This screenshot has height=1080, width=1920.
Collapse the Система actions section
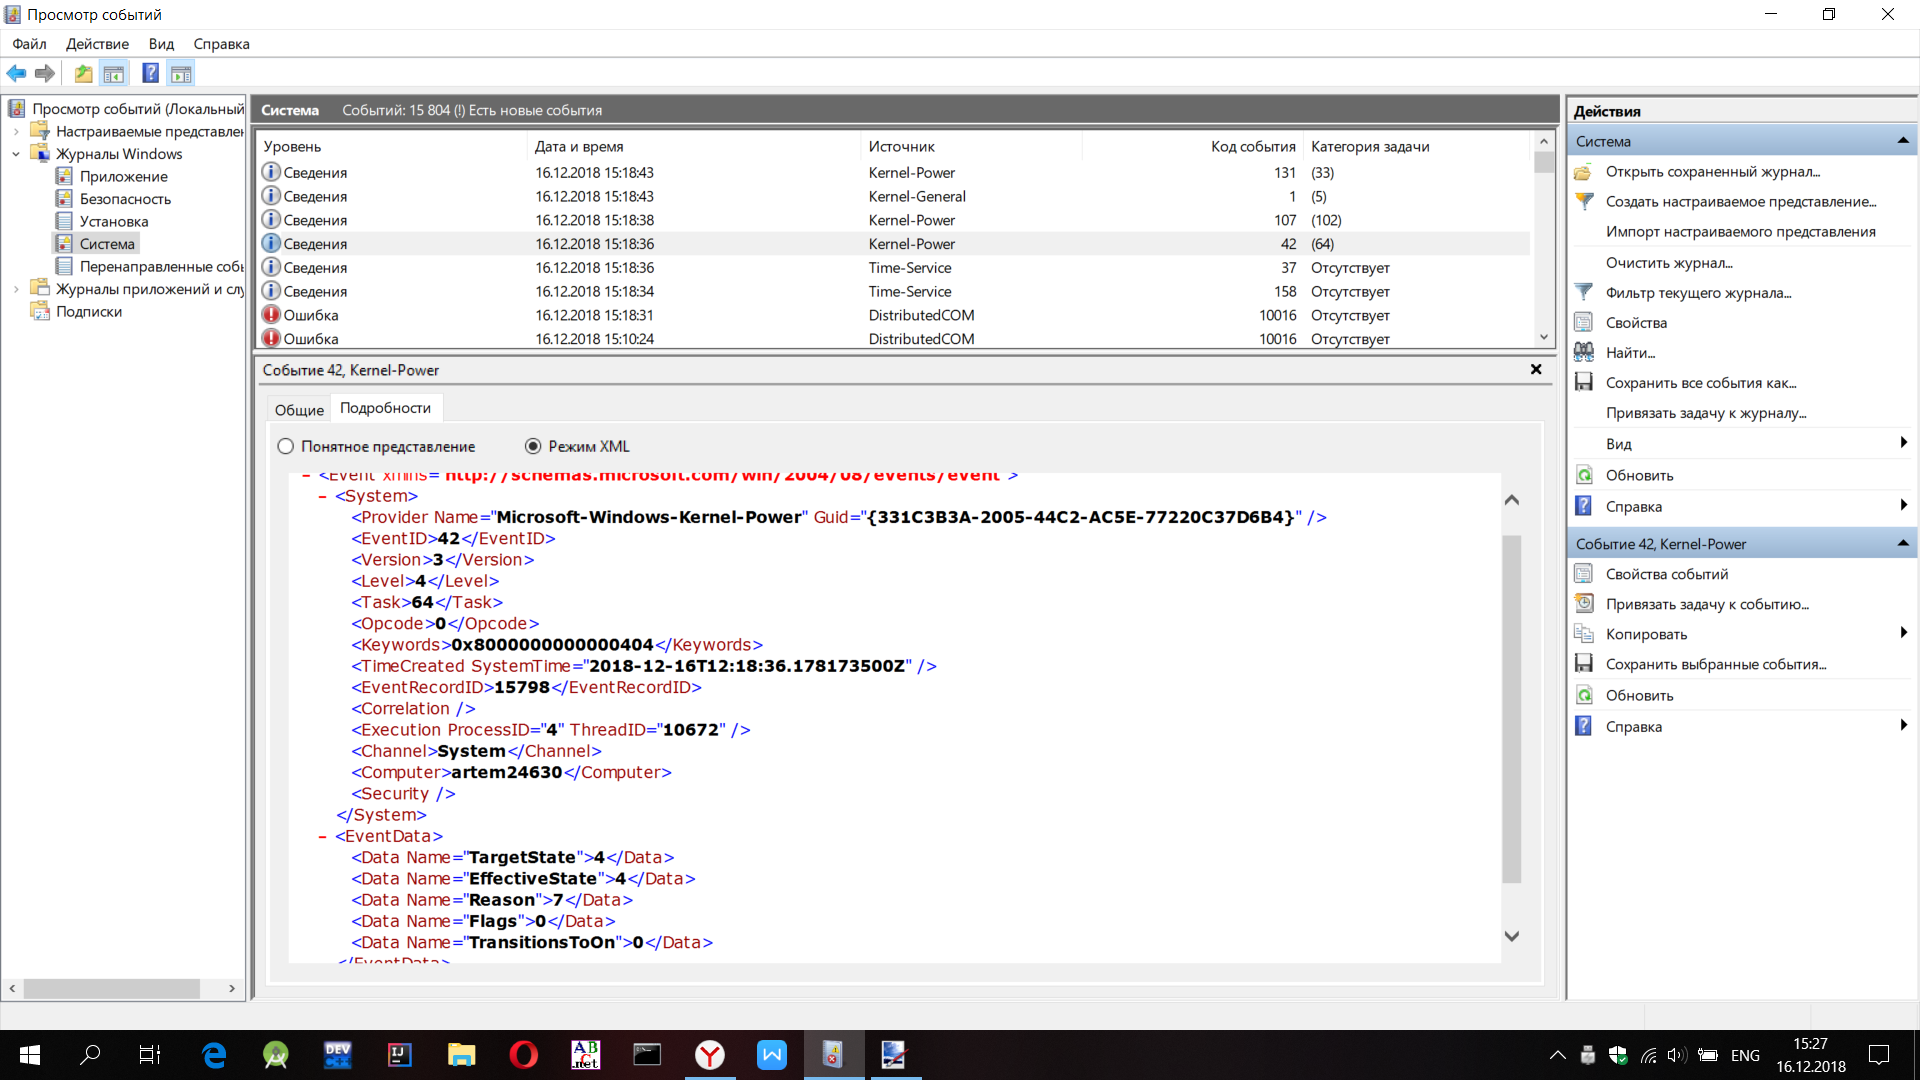click(1902, 141)
